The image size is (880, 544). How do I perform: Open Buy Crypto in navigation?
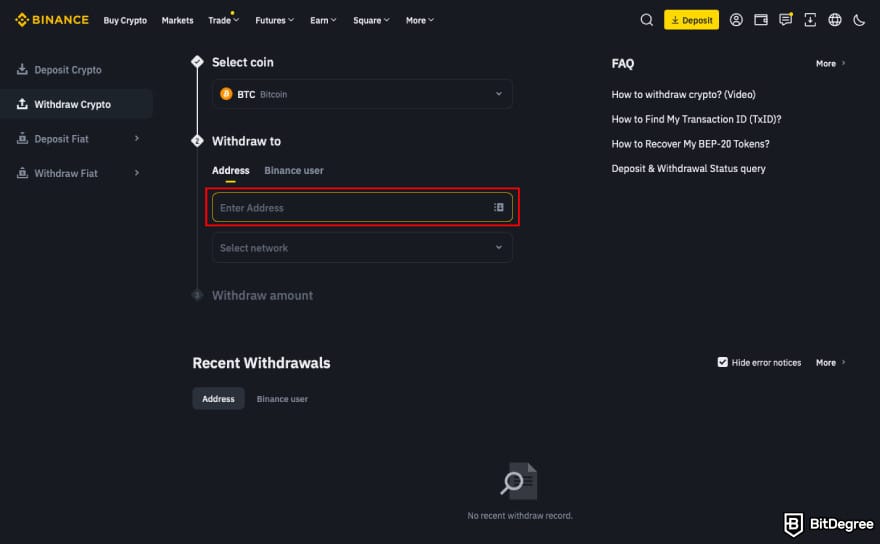coord(125,20)
